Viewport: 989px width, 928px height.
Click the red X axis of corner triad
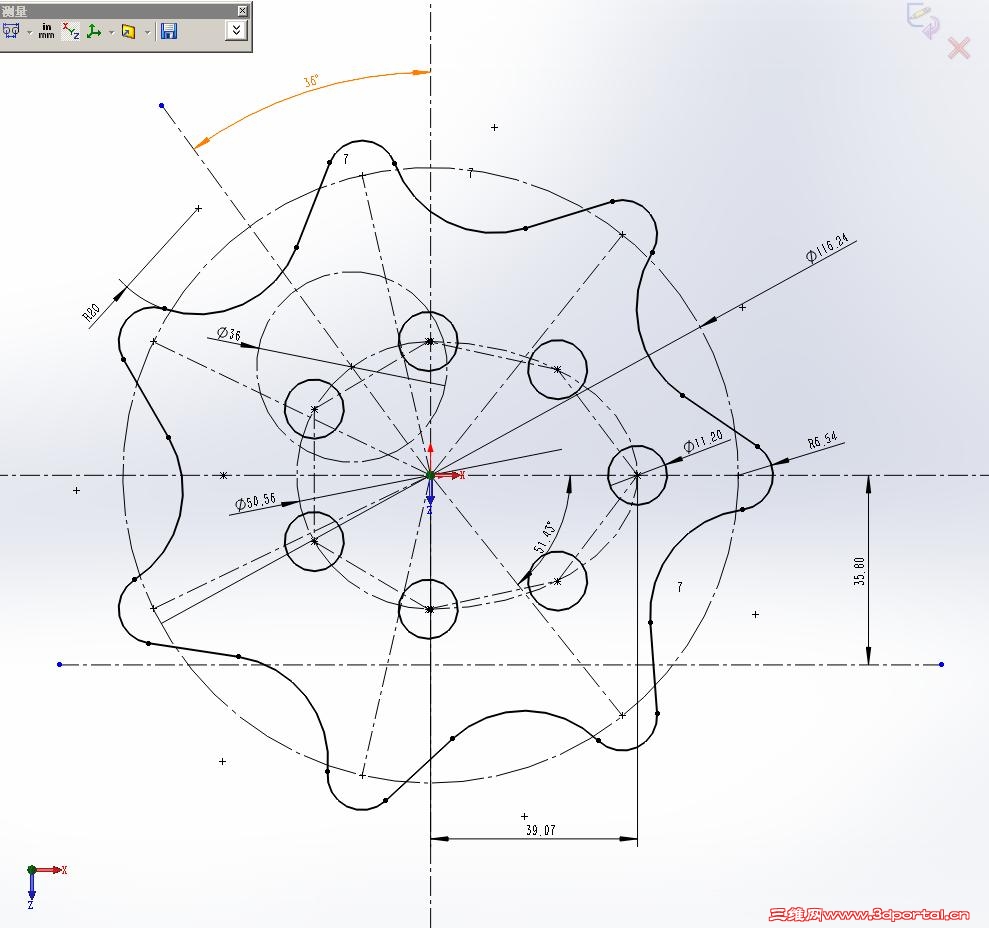click(51, 870)
